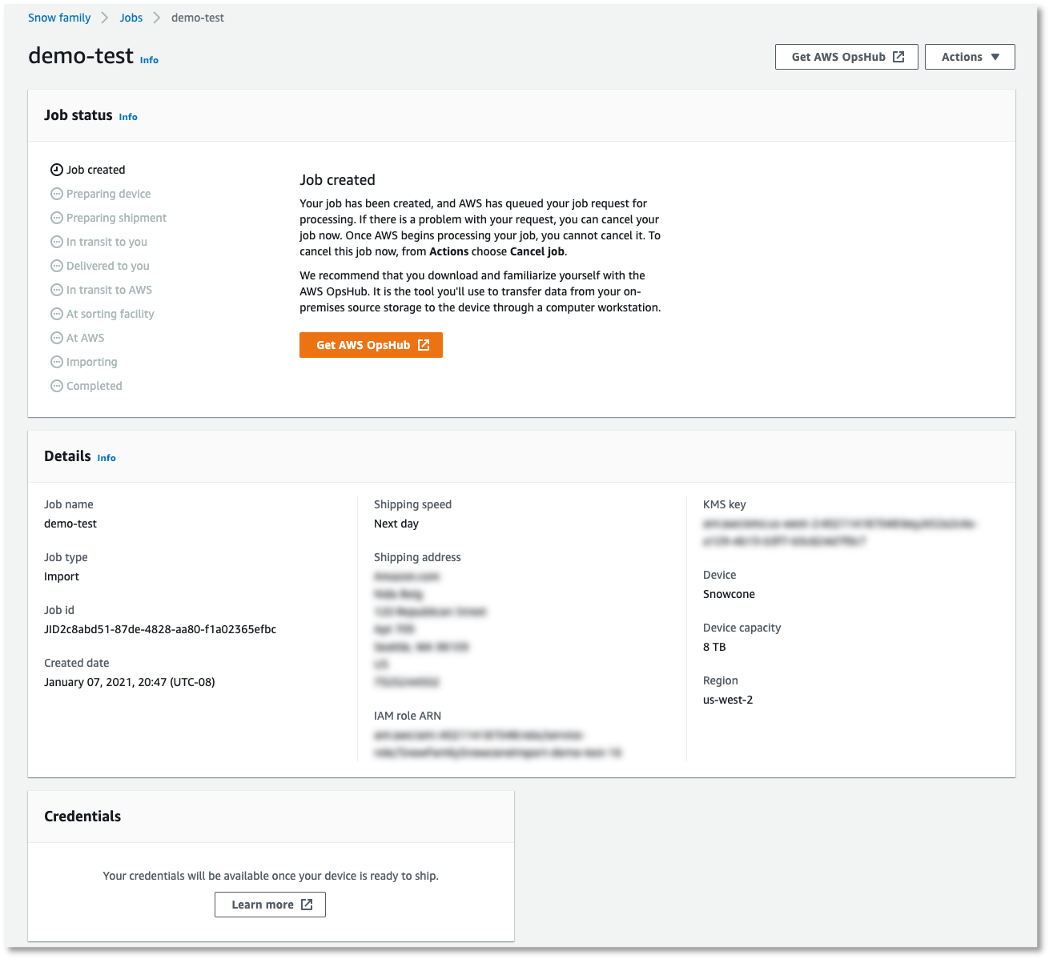Viewport: 1052px width, 960px height.
Task: Select the At sorting facility step icon
Action: click(56, 313)
